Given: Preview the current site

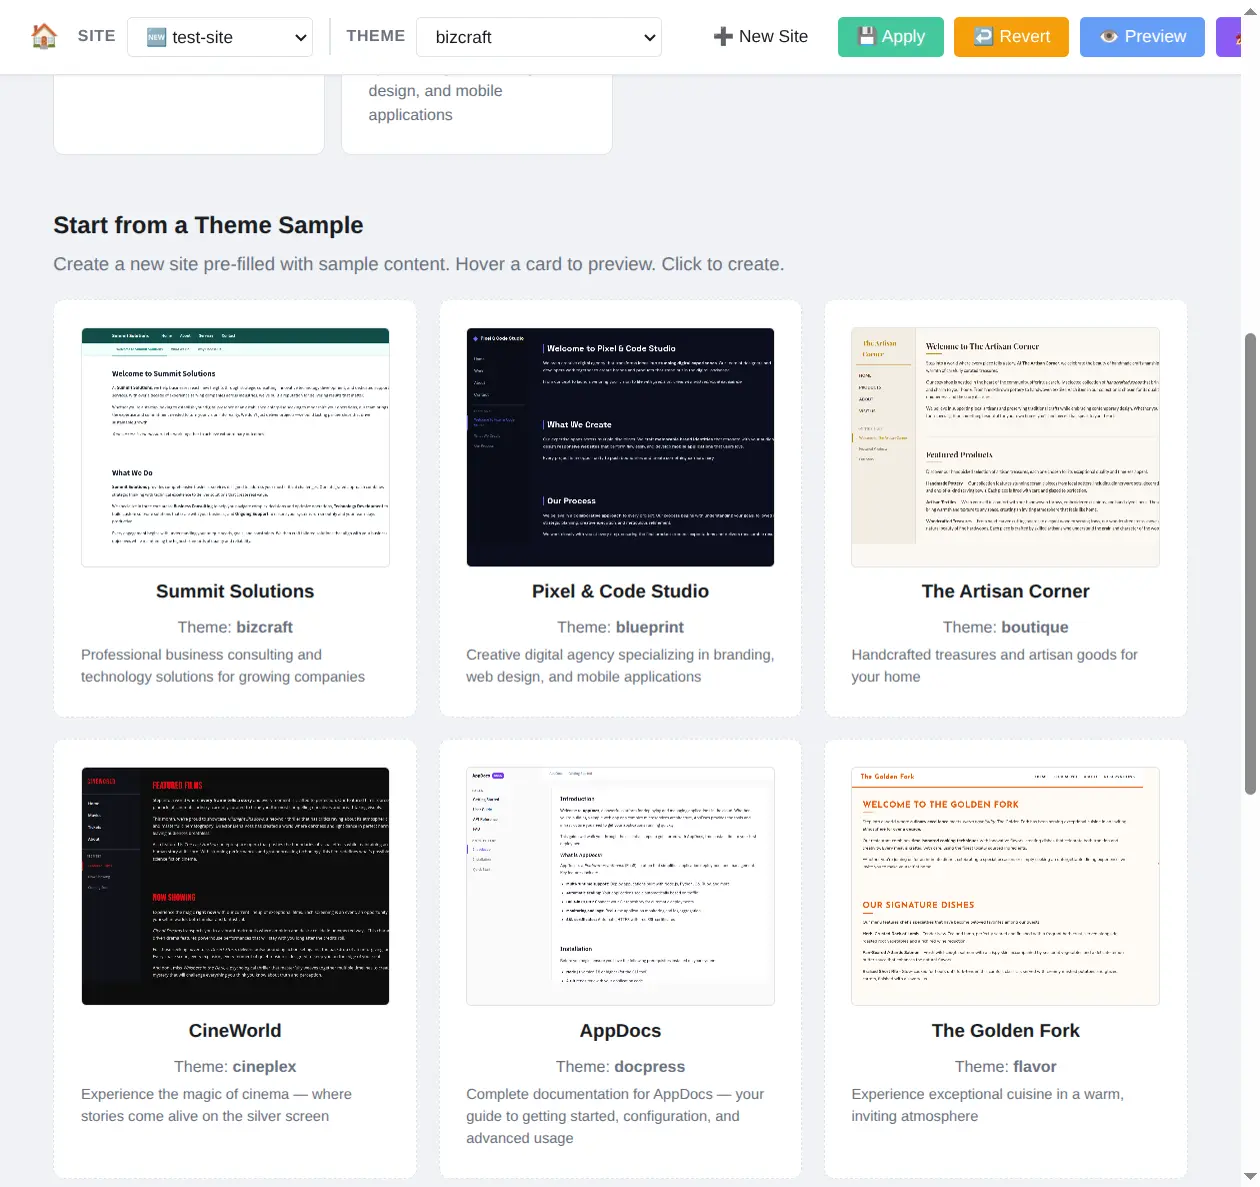Looking at the screenshot, I should [x=1142, y=36].
